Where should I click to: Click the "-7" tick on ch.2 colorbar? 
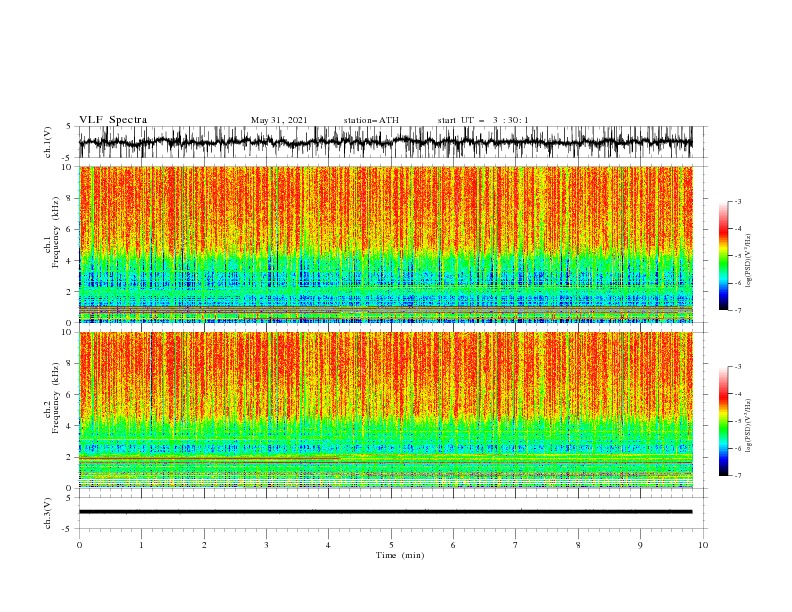(x=737, y=476)
